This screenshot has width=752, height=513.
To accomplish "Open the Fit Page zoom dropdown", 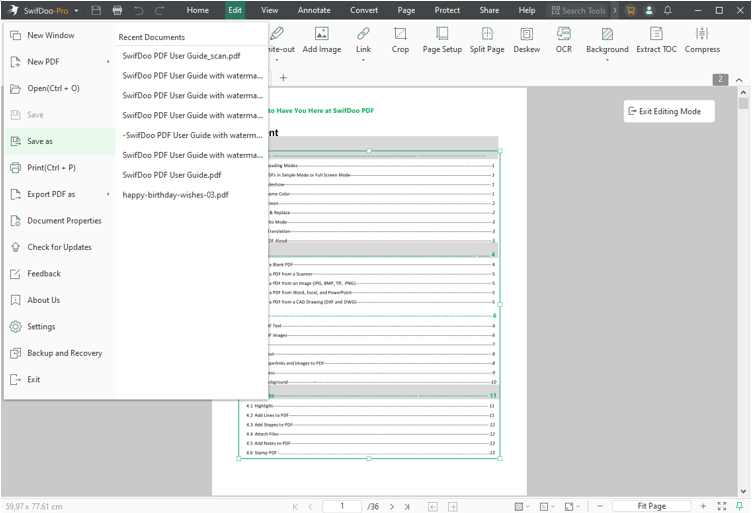I will [652, 506].
